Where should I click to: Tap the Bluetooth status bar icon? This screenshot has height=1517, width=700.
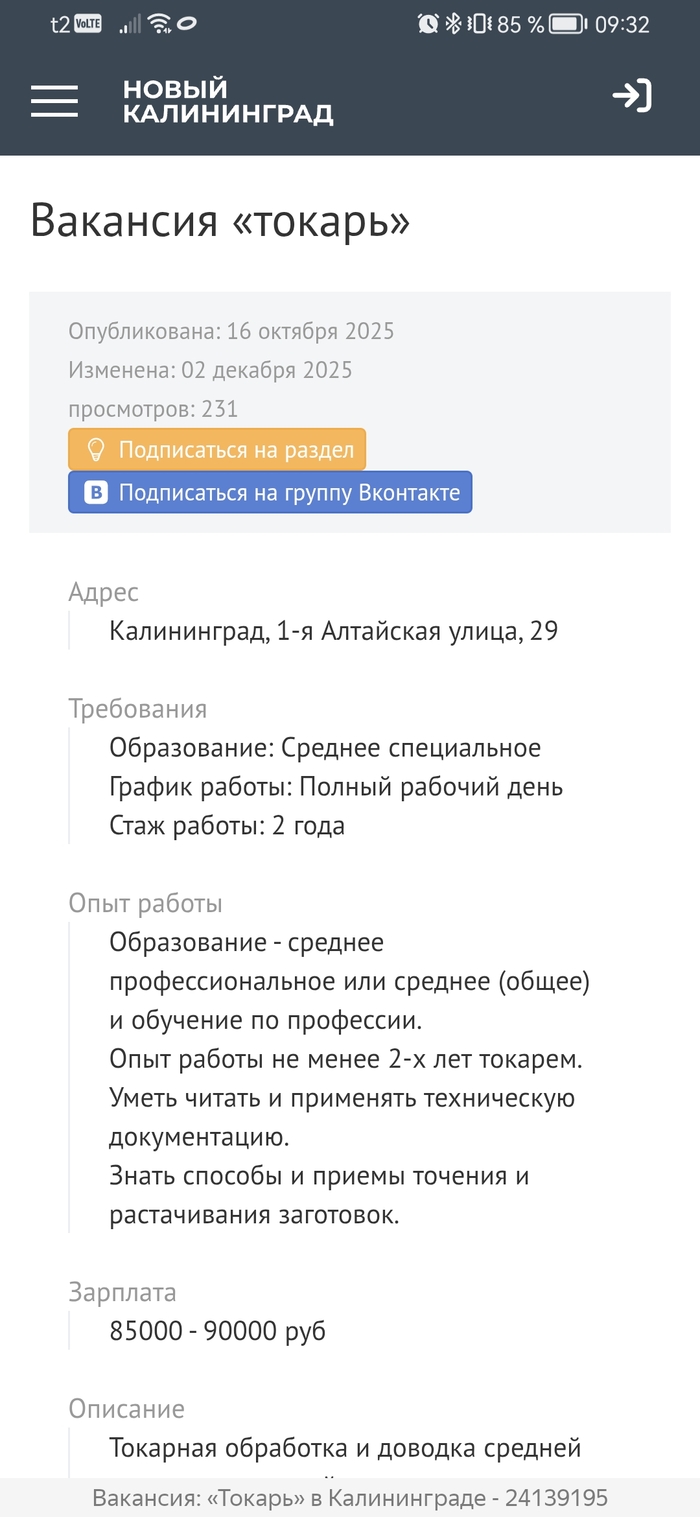(453, 24)
